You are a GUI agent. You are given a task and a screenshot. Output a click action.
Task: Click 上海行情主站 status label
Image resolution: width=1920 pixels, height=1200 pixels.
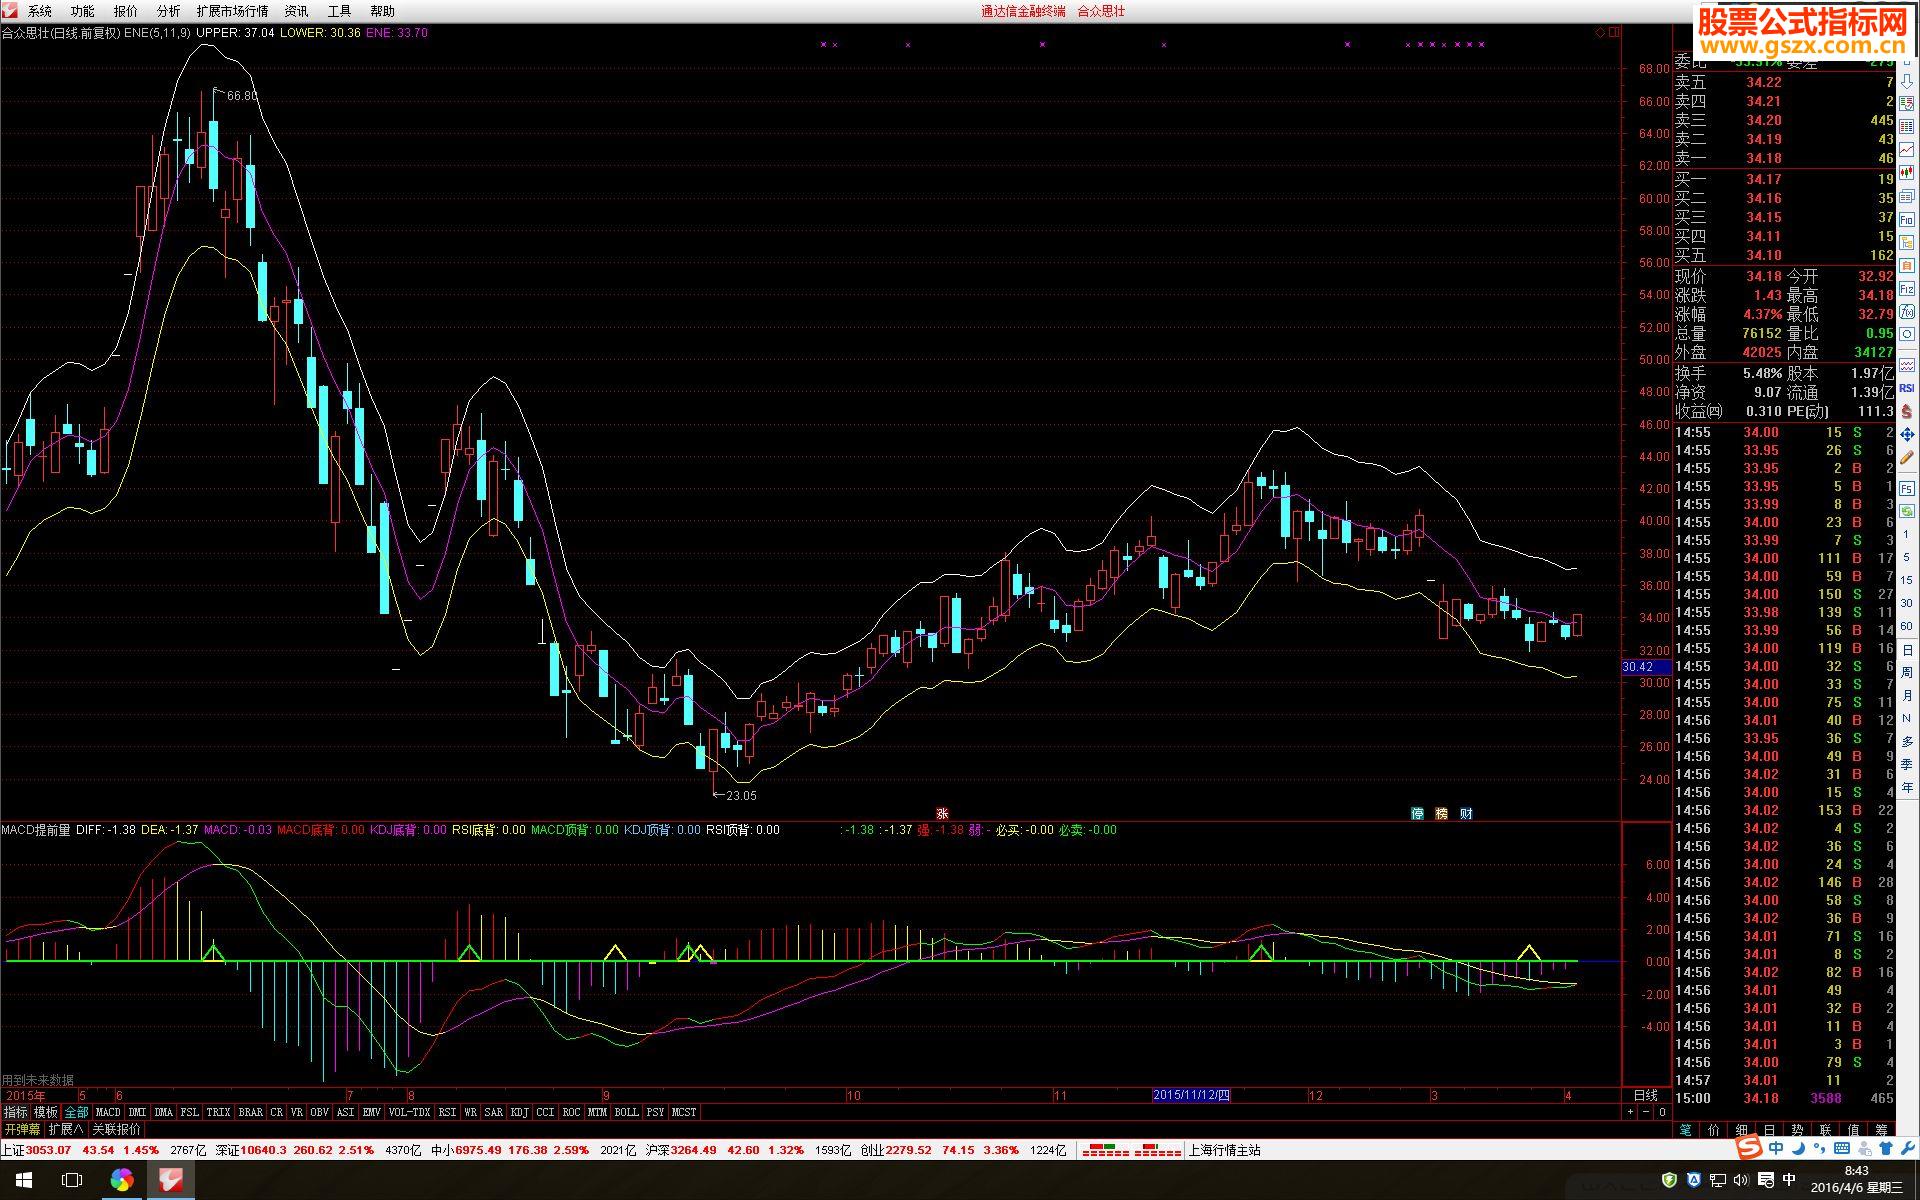pyautogui.click(x=1225, y=1150)
